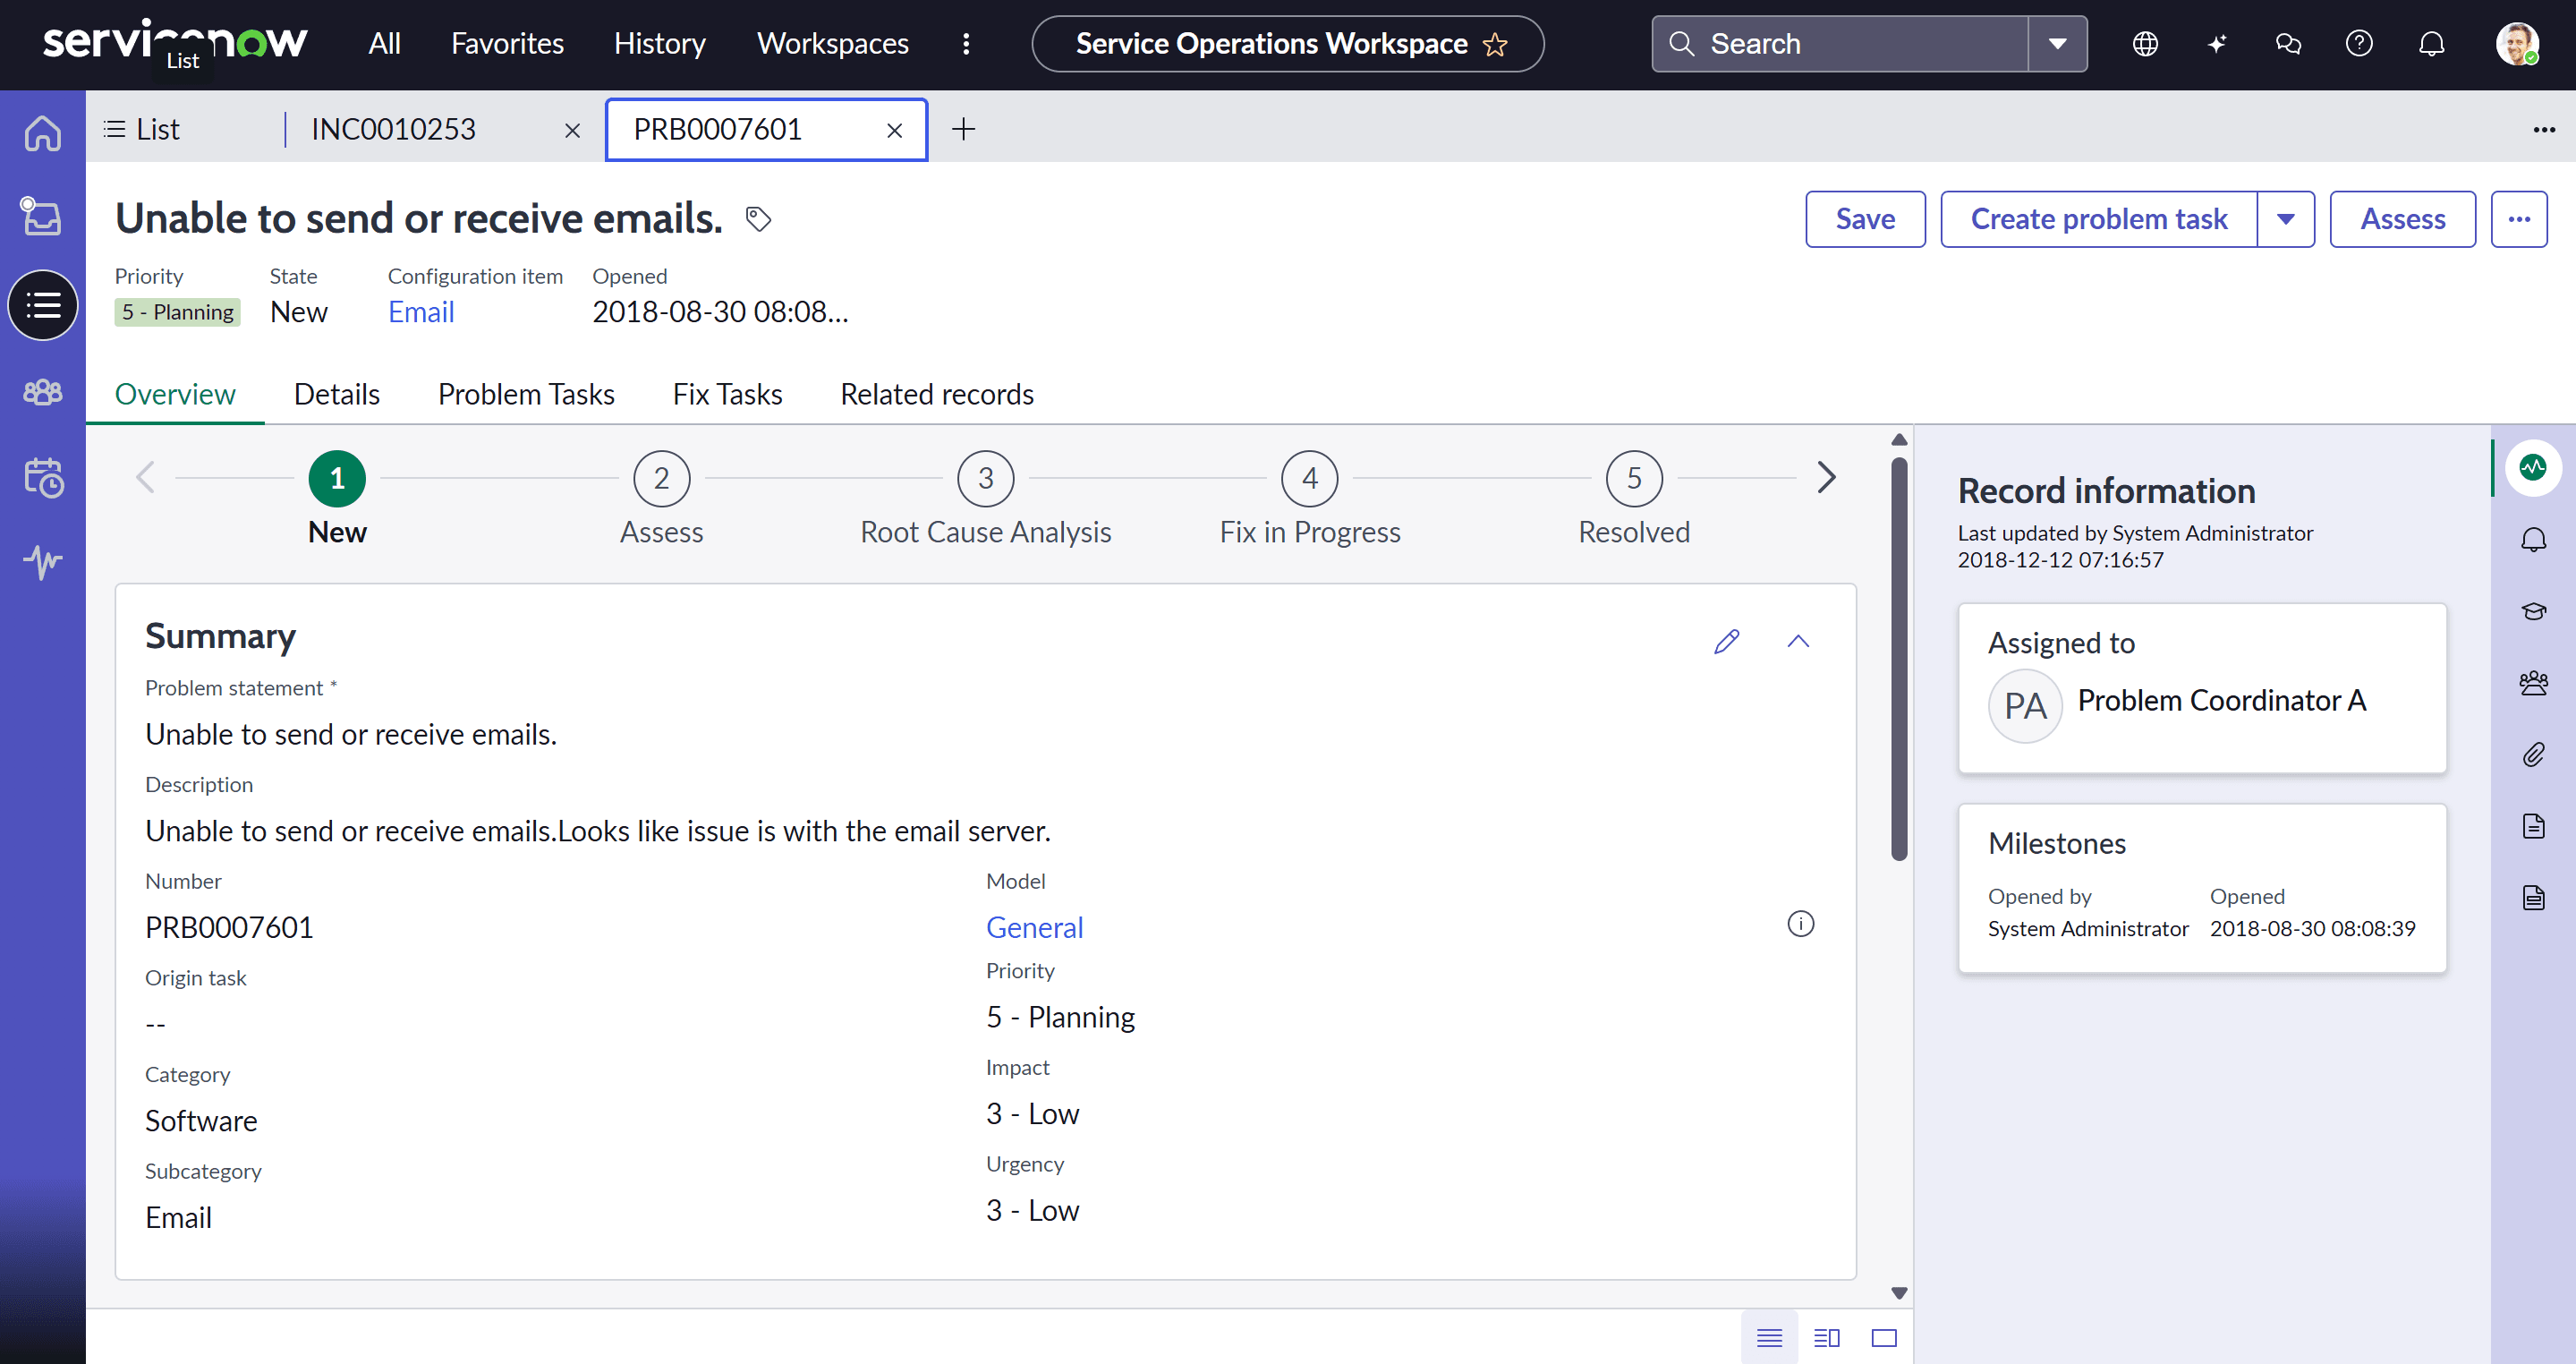Click the tag icon next to title
The height and width of the screenshot is (1364, 2576).
click(x=758, y=219)
